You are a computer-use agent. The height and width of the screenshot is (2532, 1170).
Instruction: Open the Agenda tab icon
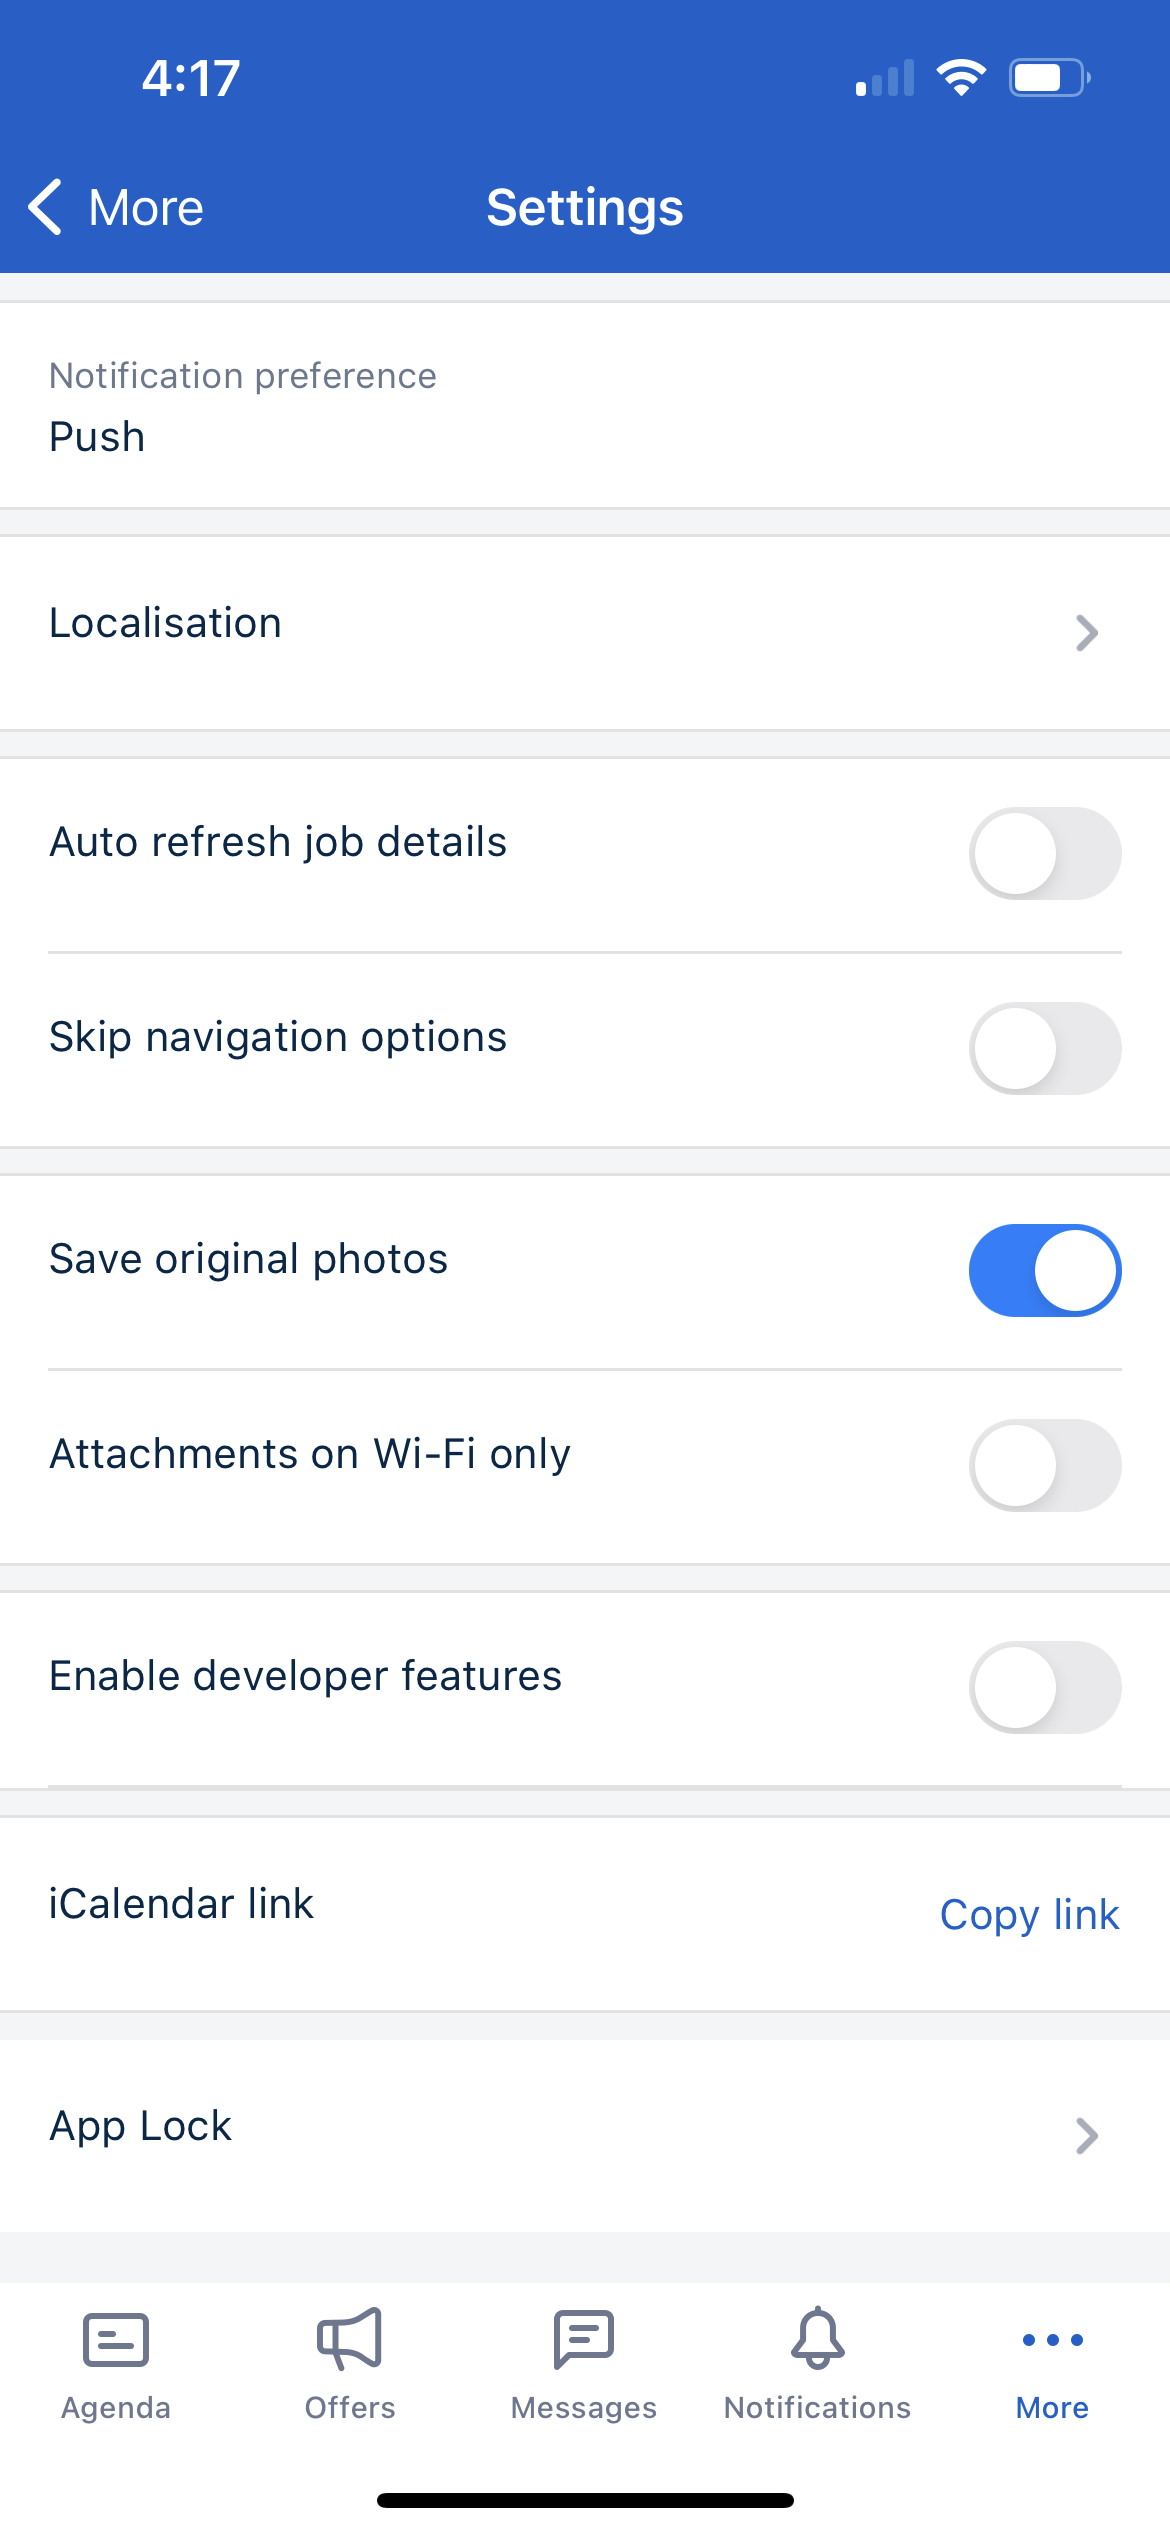point(114,2340)
